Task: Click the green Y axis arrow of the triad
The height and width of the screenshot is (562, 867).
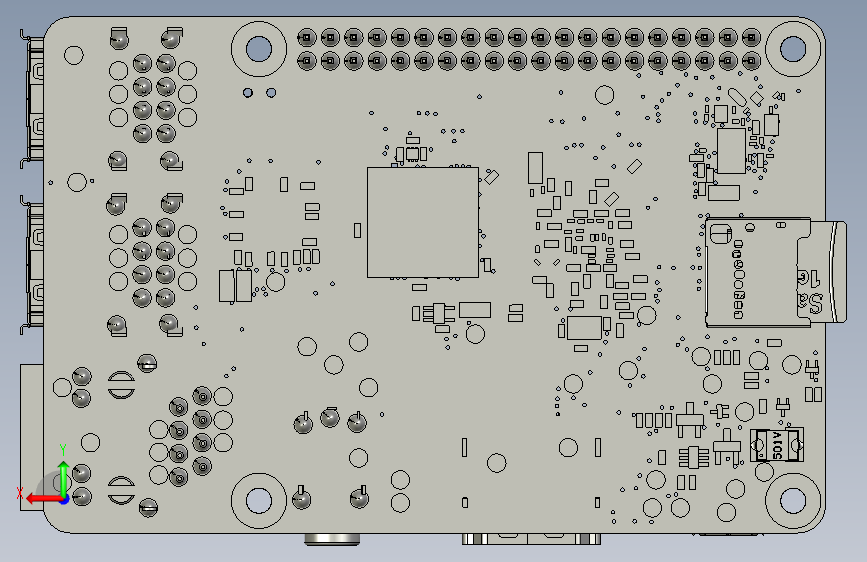Action: click(x=64, y=477)
